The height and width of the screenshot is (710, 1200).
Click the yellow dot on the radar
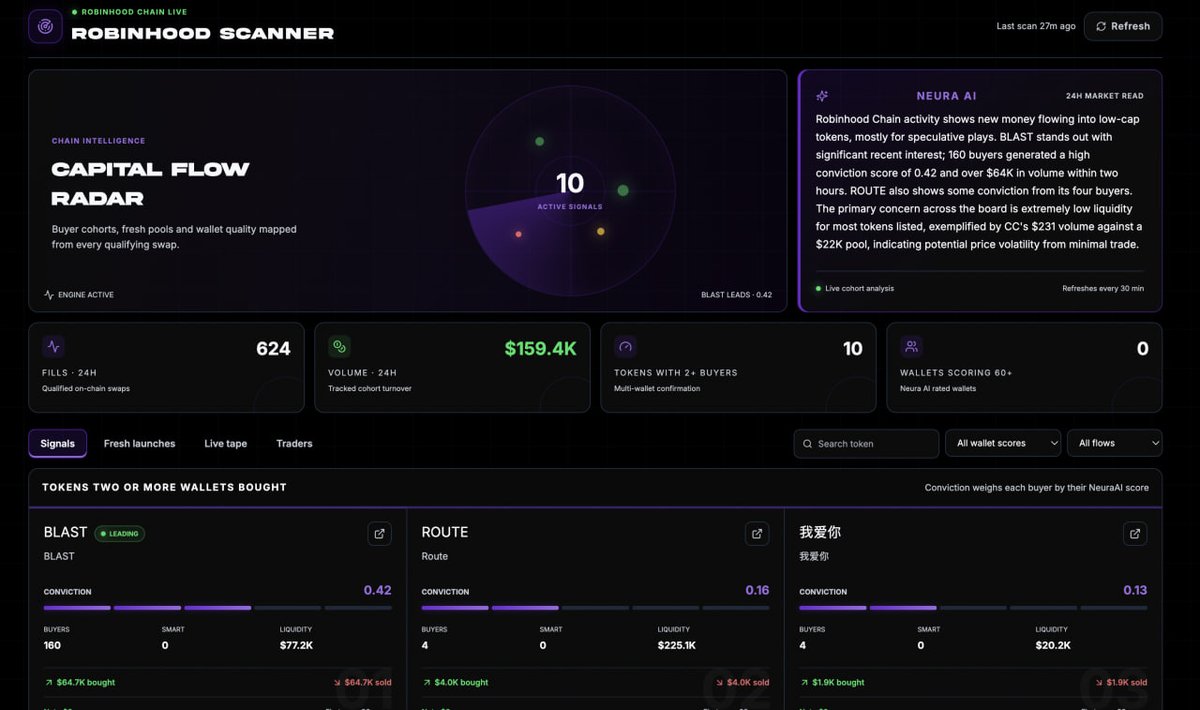[x=600, y=232]
